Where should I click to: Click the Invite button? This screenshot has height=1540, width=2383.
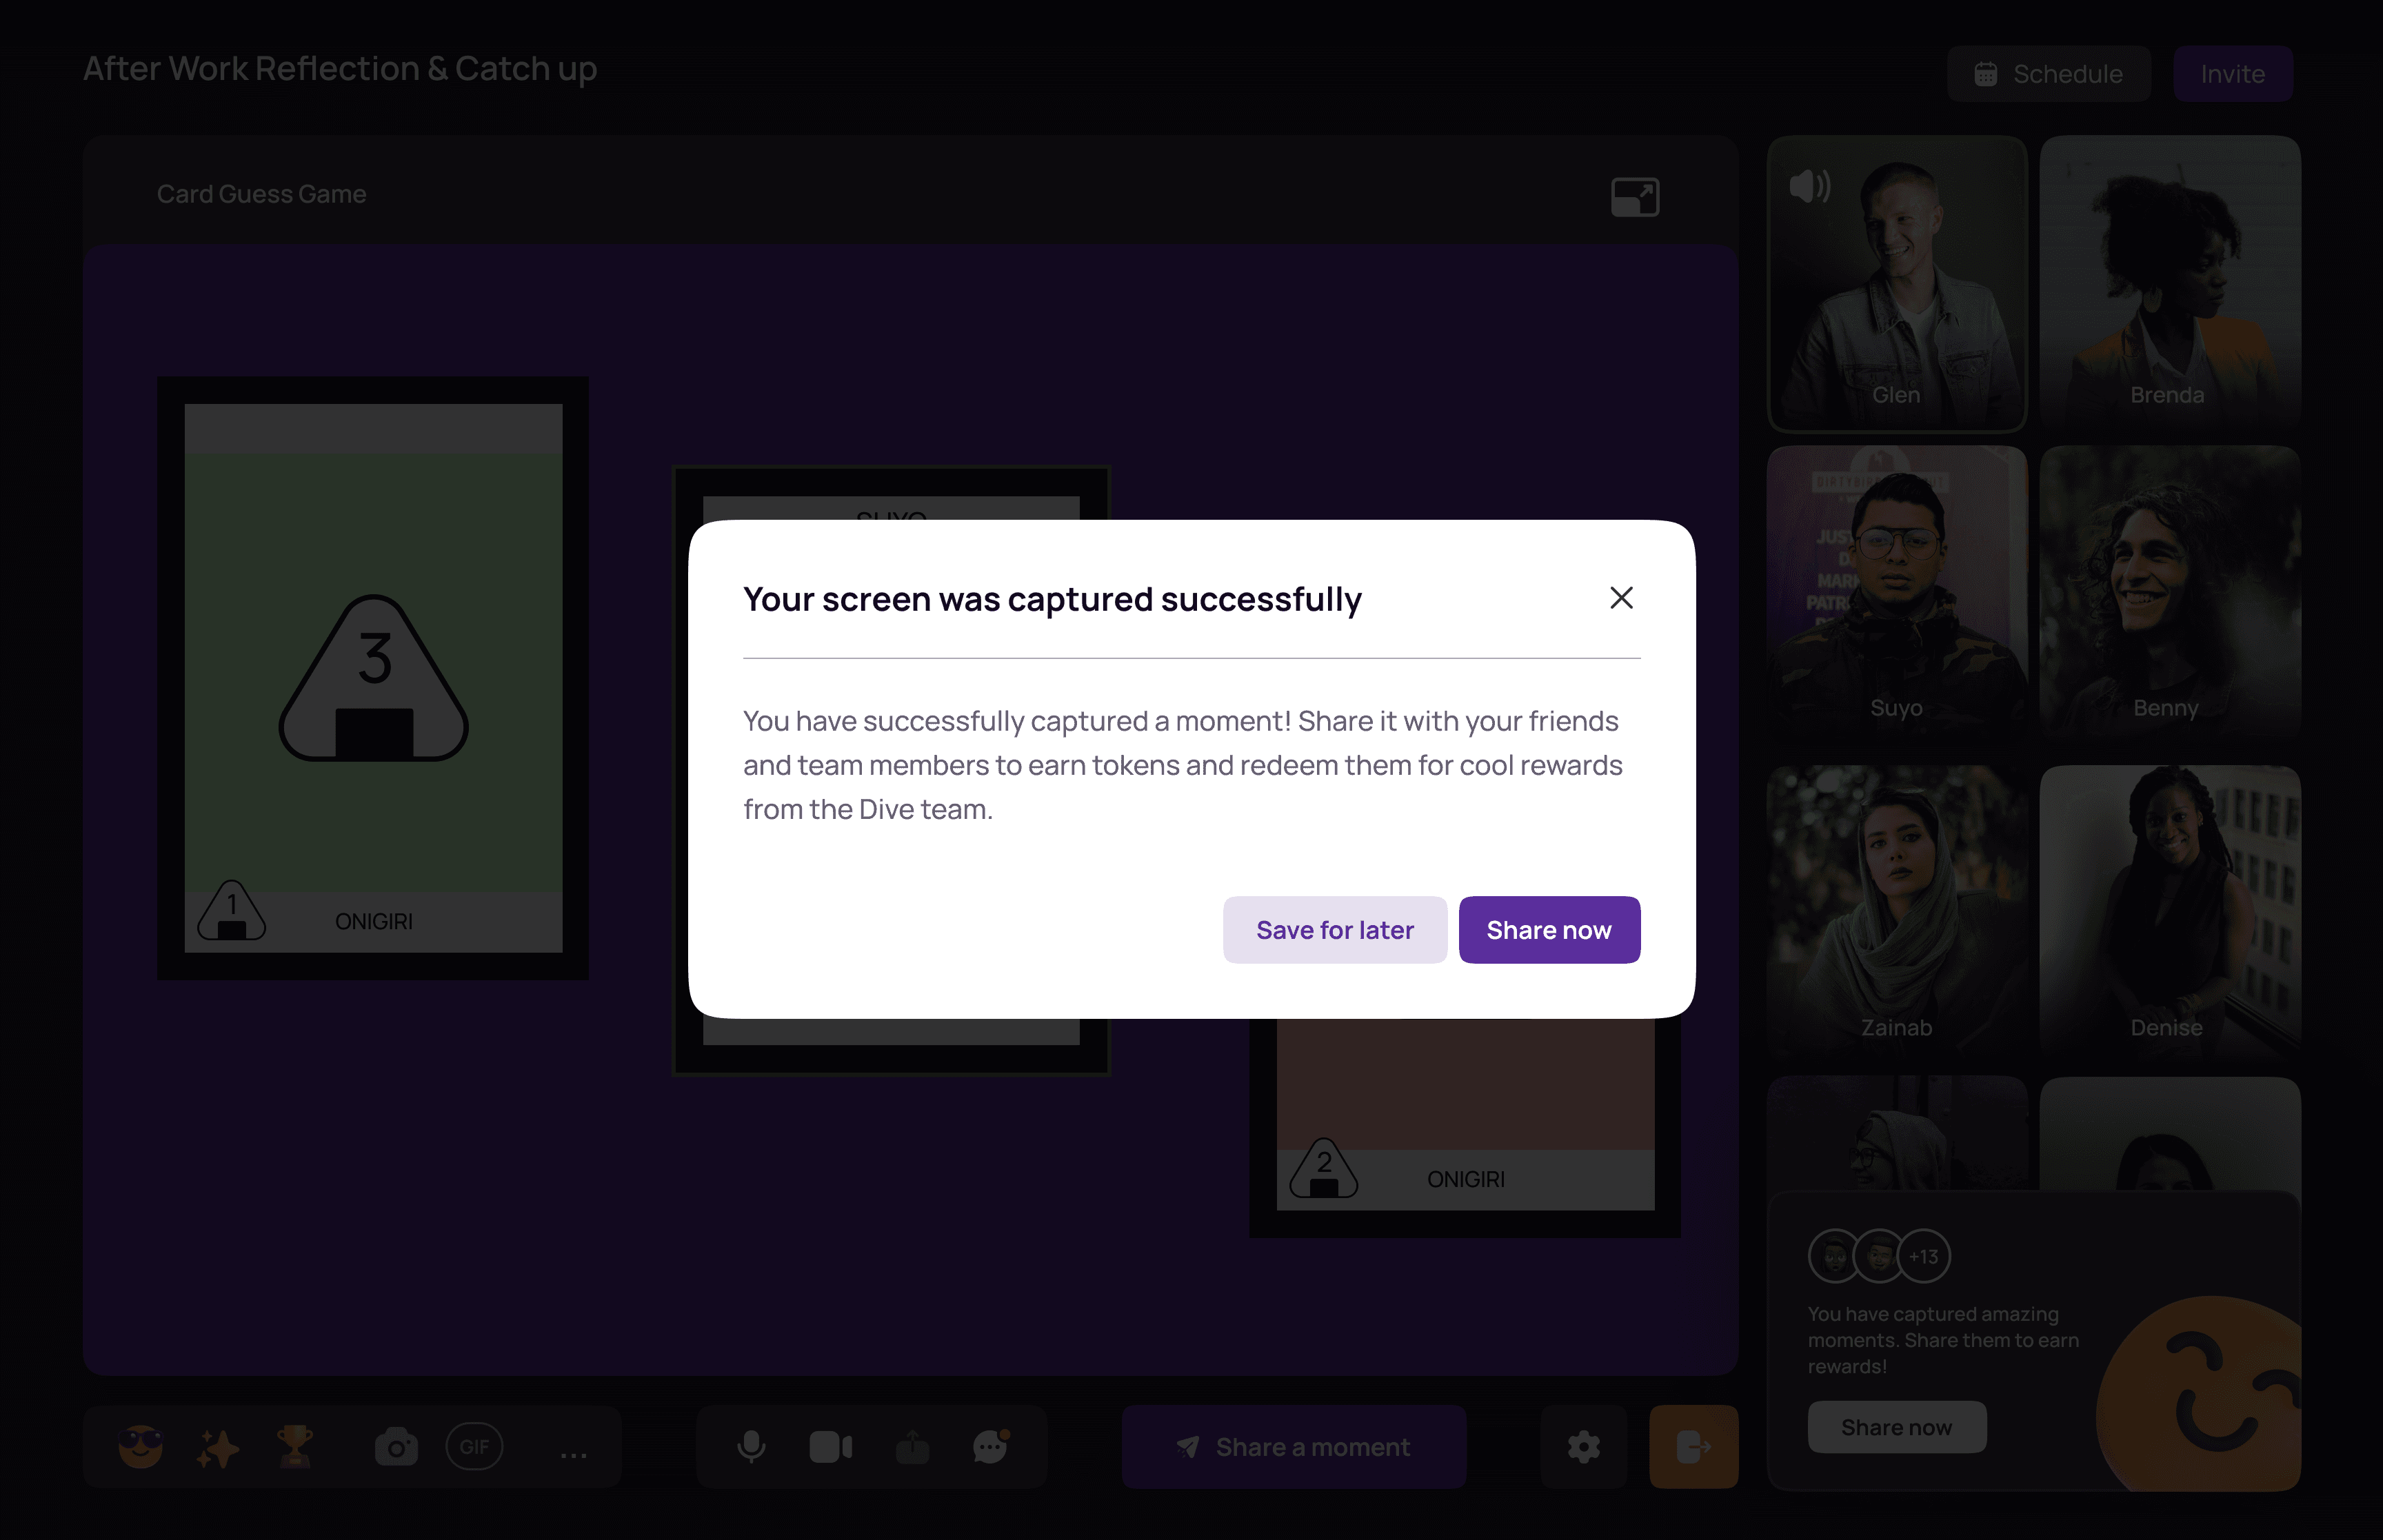click(2233, 74)
